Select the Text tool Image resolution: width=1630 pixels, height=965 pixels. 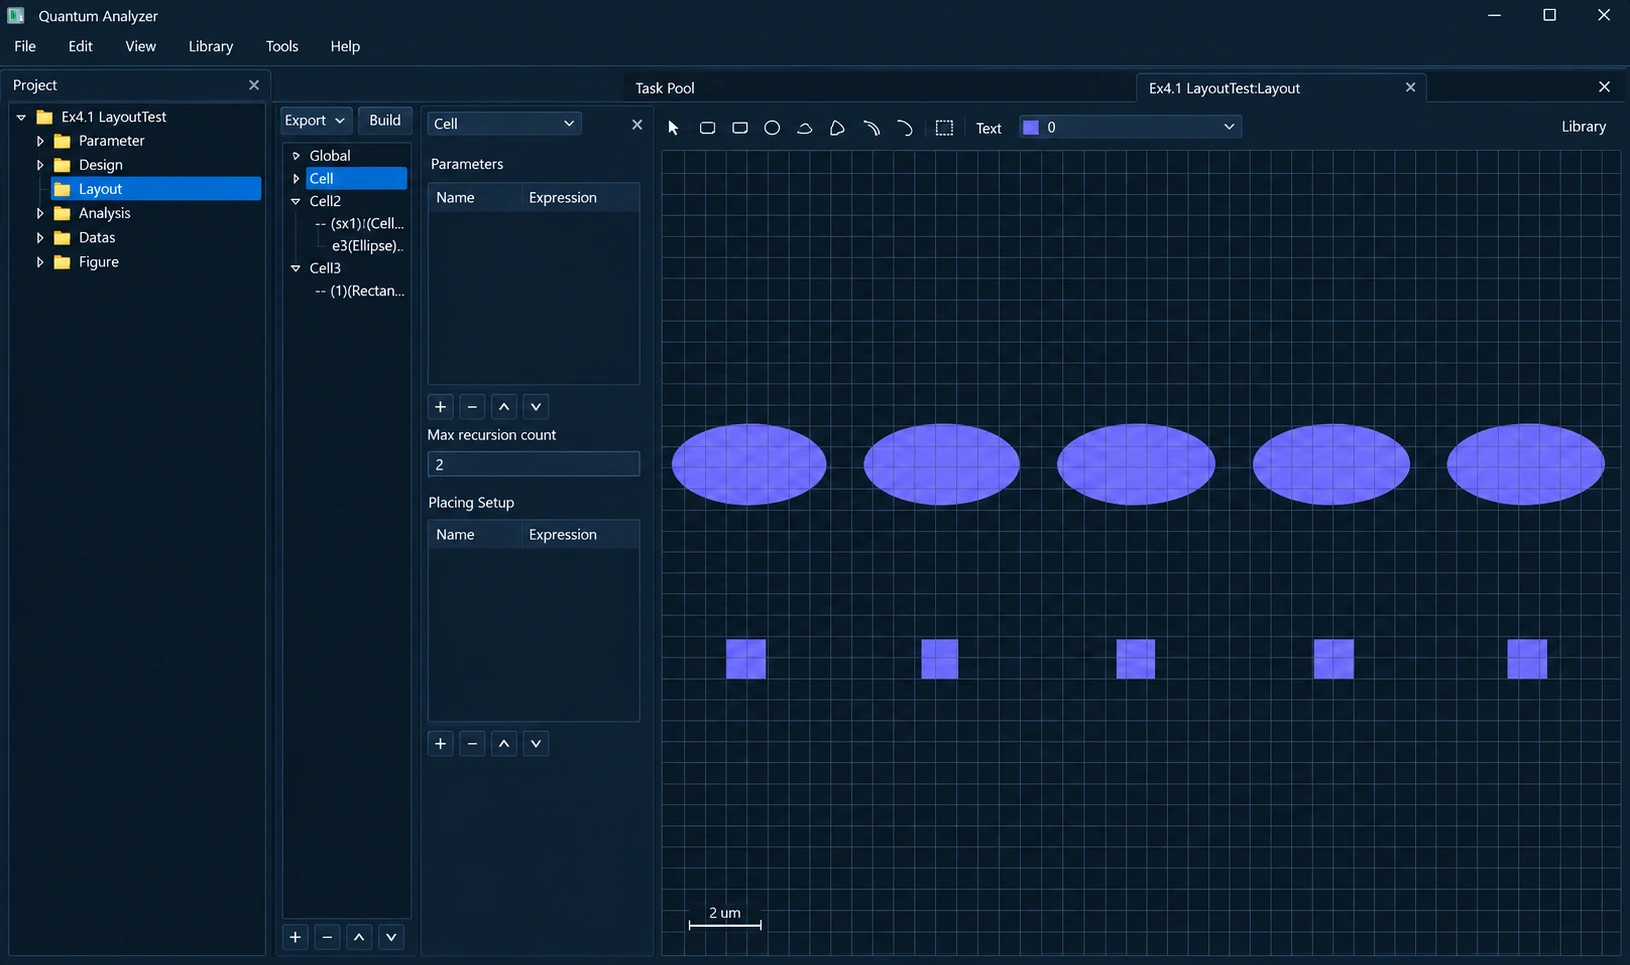(x=989, y=128)
